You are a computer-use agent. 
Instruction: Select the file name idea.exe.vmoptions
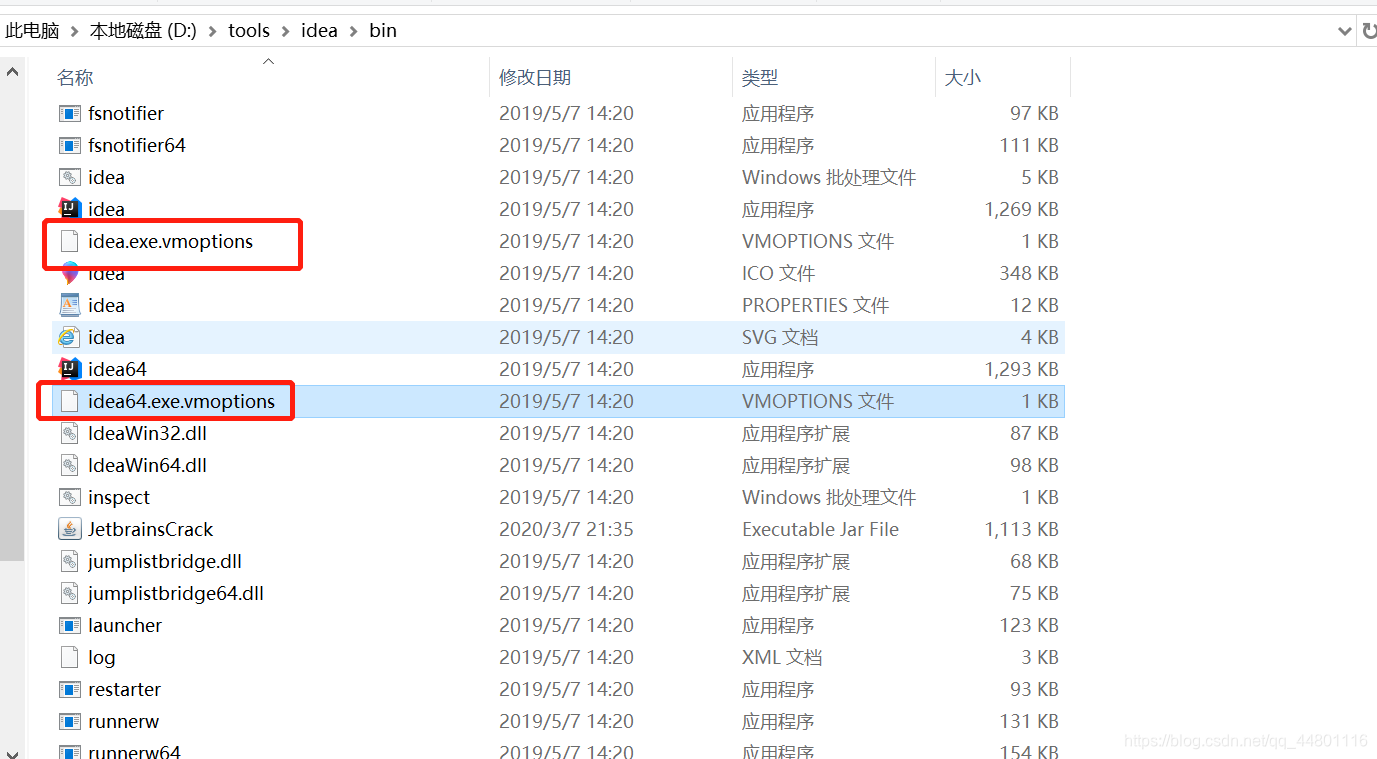pyautogui.click(x=170, y=241)
